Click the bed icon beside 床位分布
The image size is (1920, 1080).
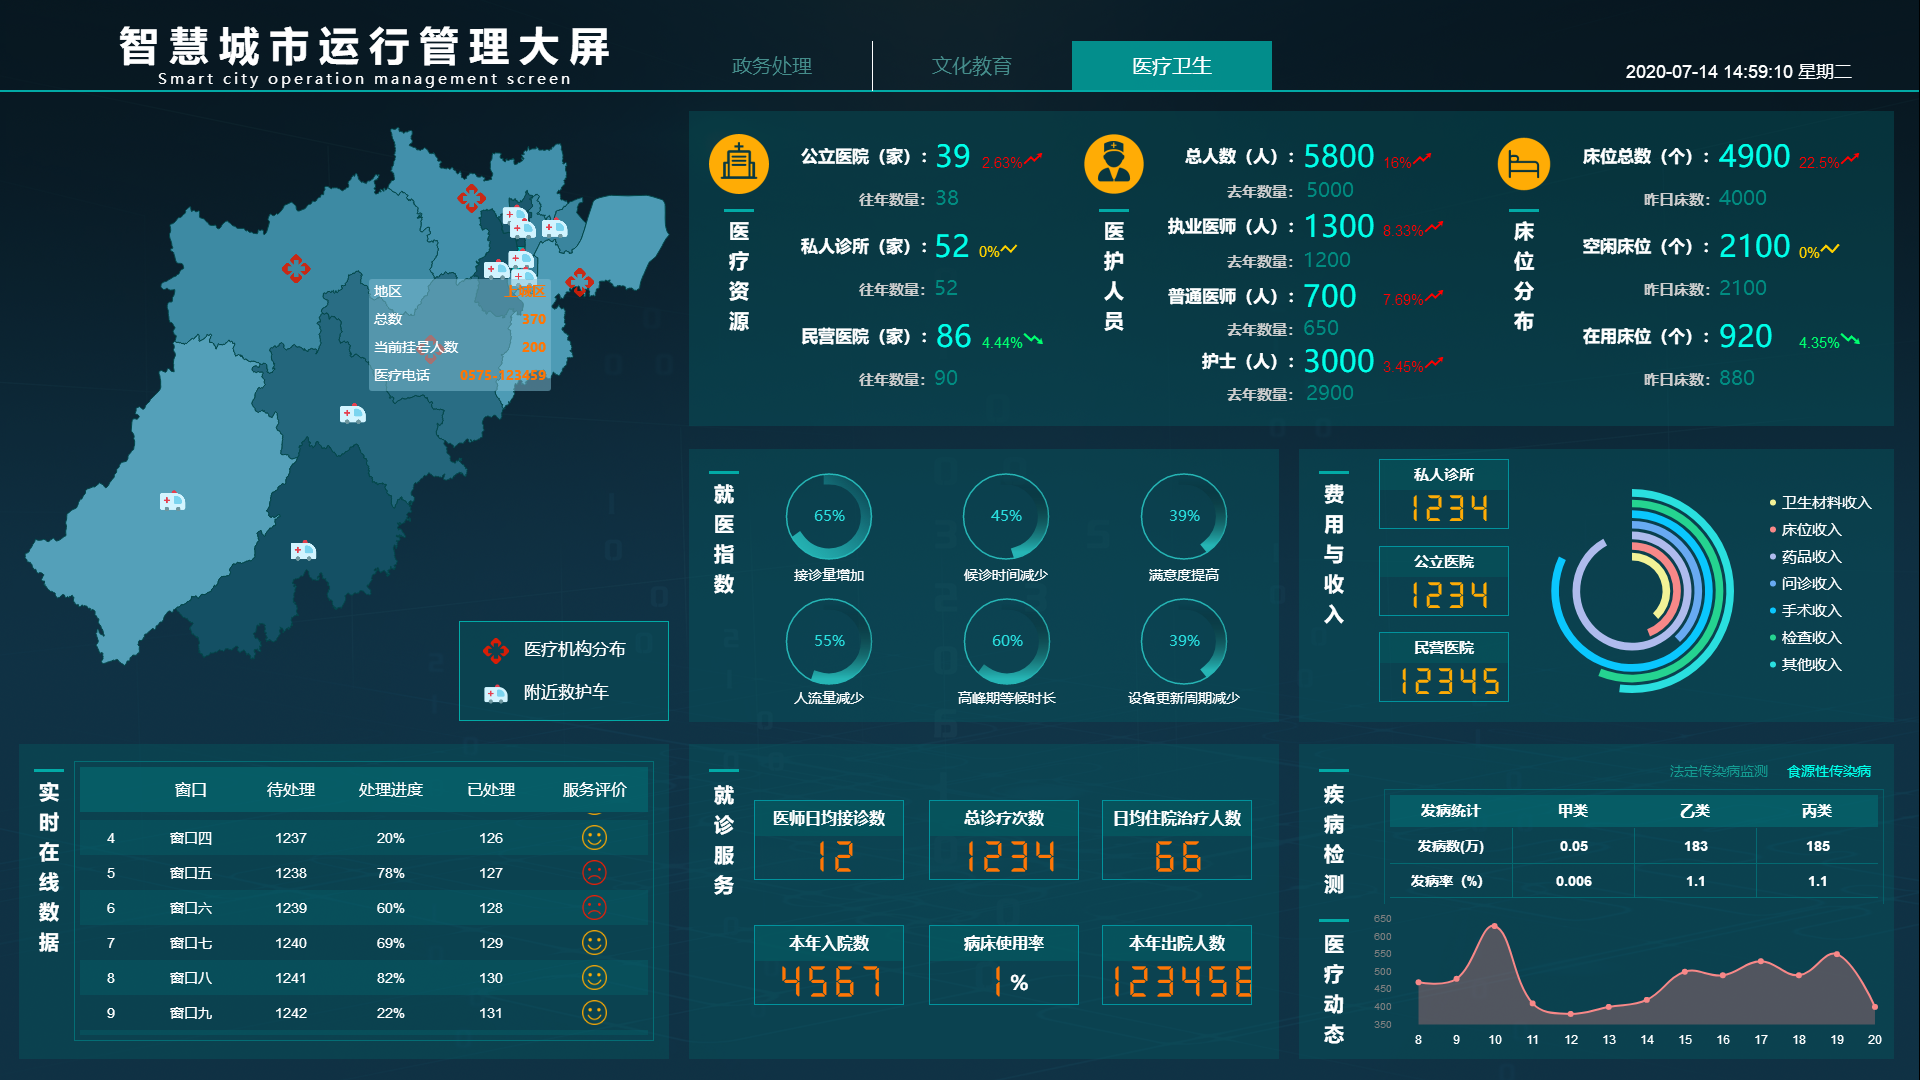point(1522,163)
